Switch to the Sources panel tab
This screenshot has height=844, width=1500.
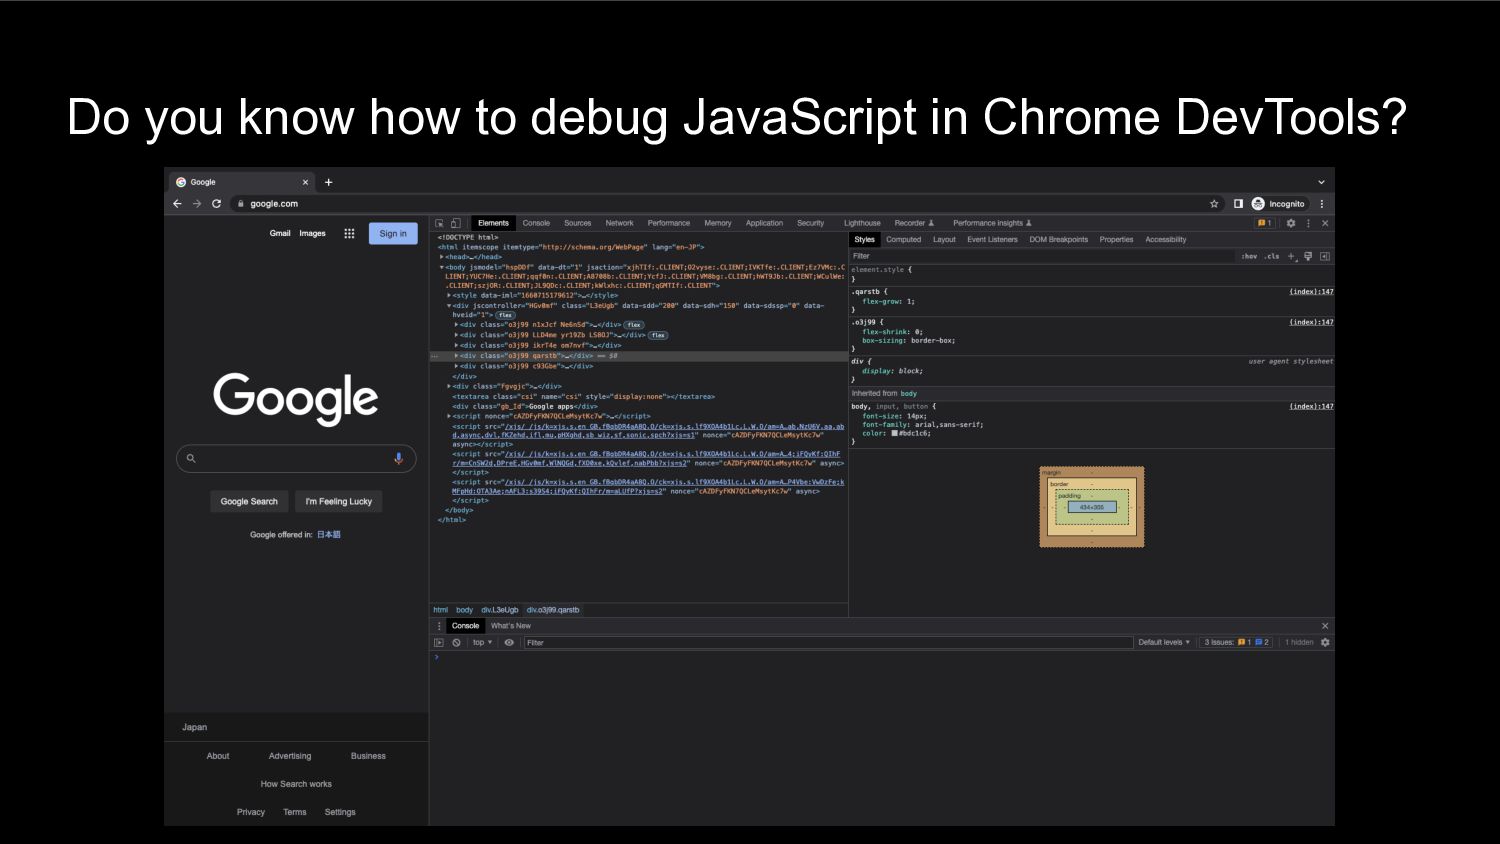click(577, 223)
